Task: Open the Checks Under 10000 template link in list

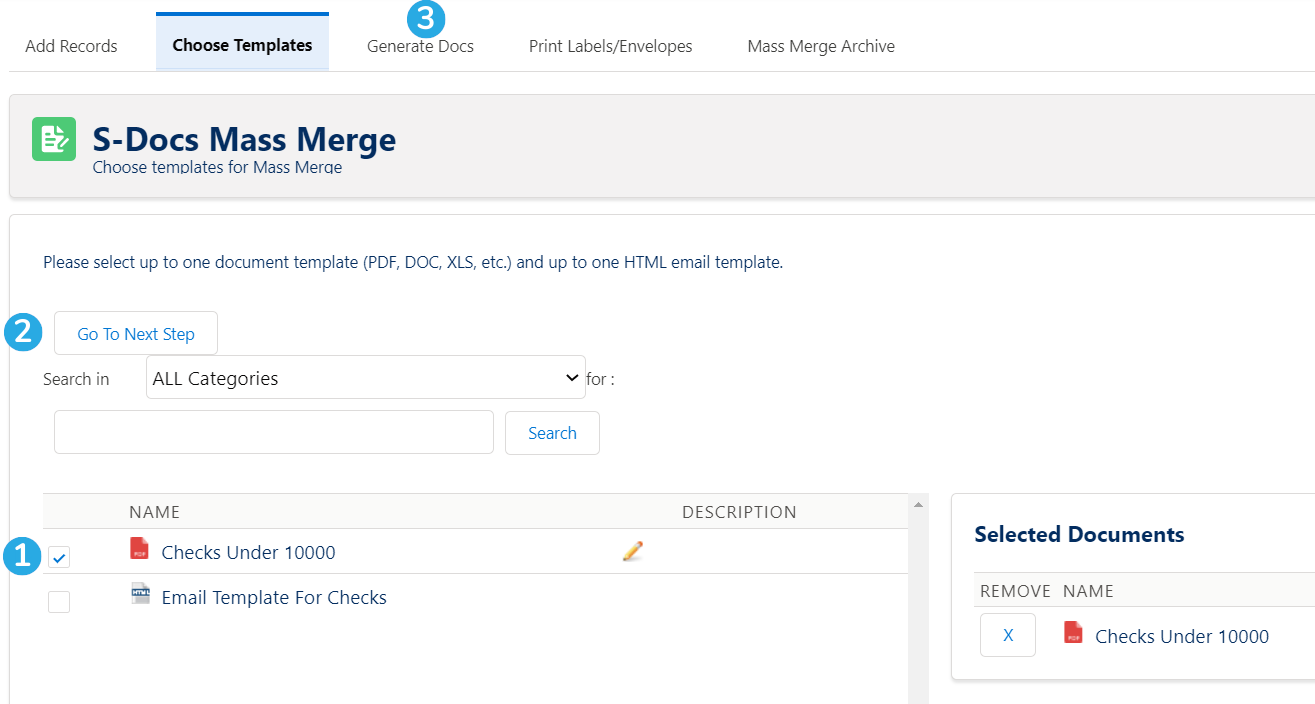Action: (x=248, y=552)
